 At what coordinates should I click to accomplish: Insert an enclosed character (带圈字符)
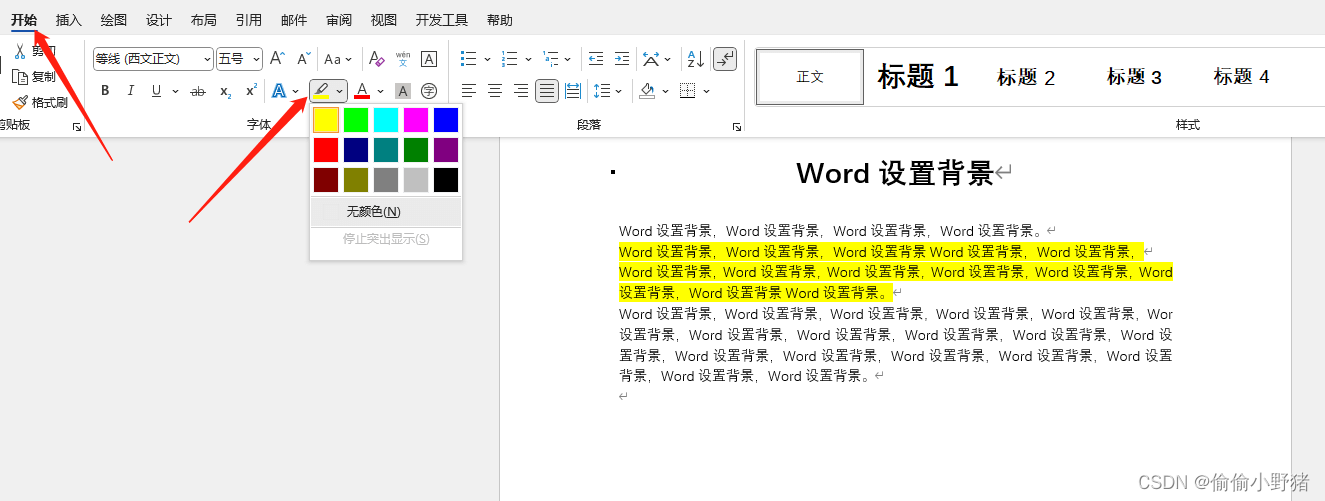429,91
